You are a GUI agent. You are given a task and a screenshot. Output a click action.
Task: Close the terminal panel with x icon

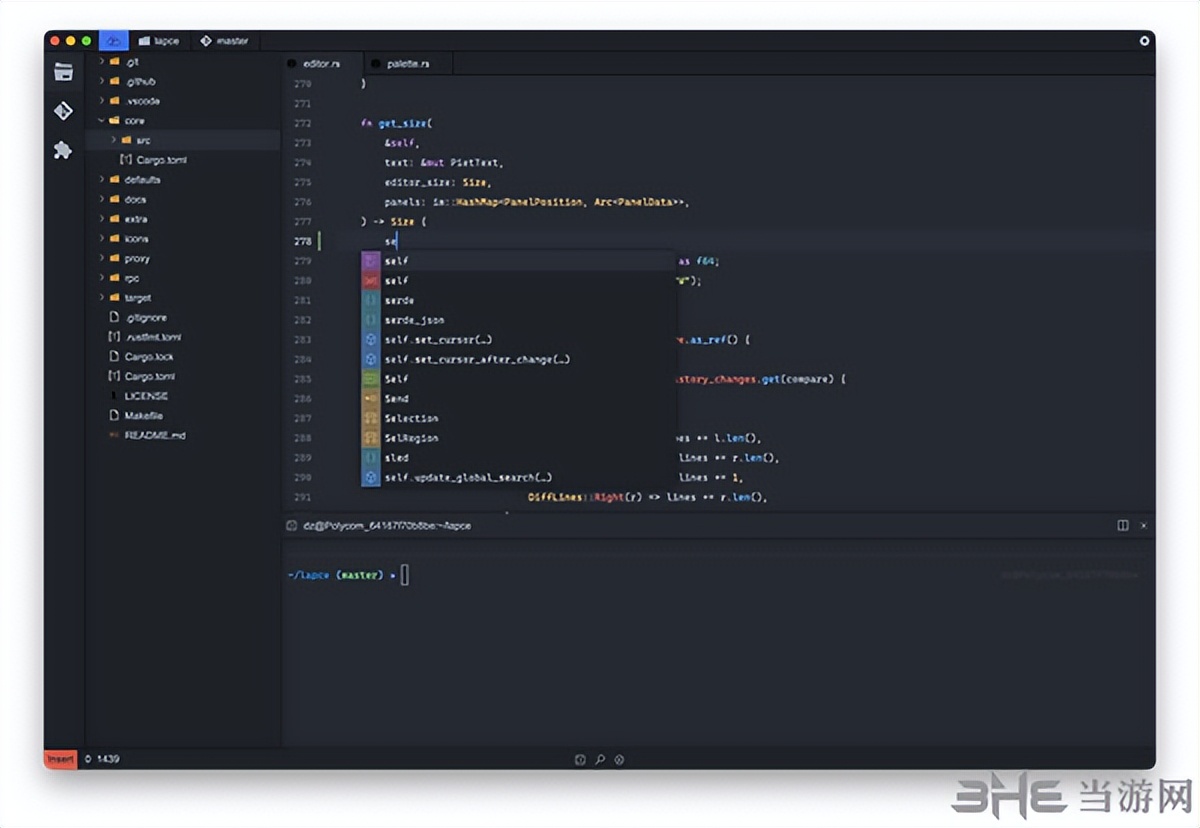coord(1143,525)
